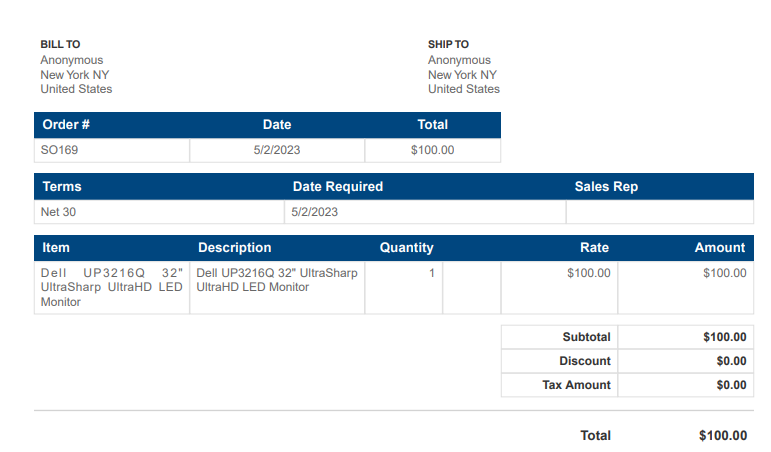Click the Sales Rep header

606,186
